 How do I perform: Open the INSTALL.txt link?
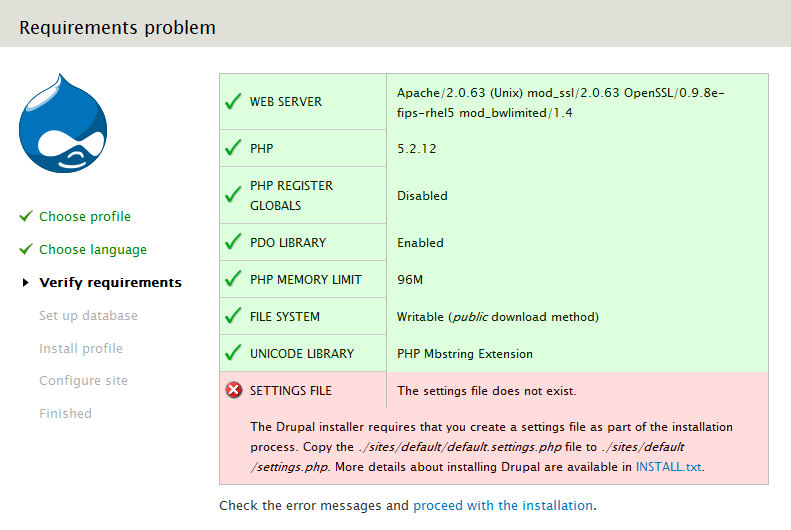(668, 467)
